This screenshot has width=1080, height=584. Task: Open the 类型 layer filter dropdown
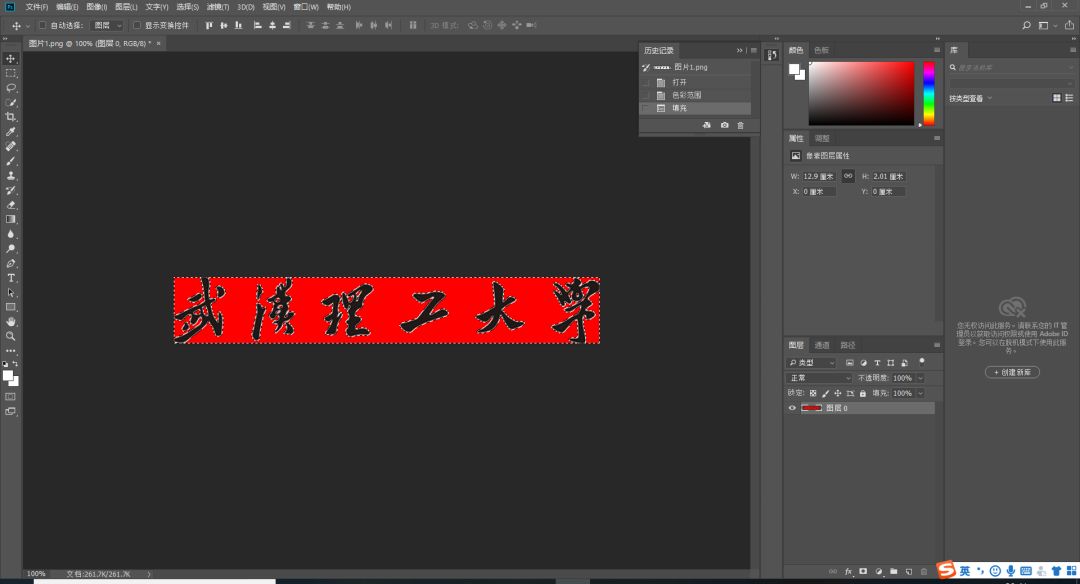click(811, 363)
